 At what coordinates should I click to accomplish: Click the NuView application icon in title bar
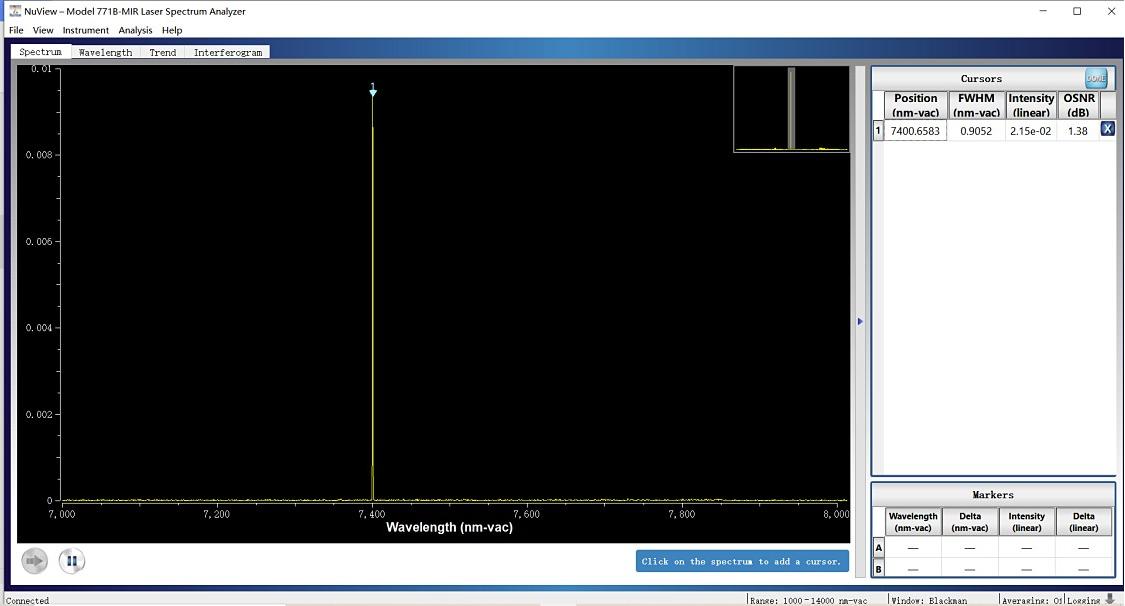coord(15,11)
